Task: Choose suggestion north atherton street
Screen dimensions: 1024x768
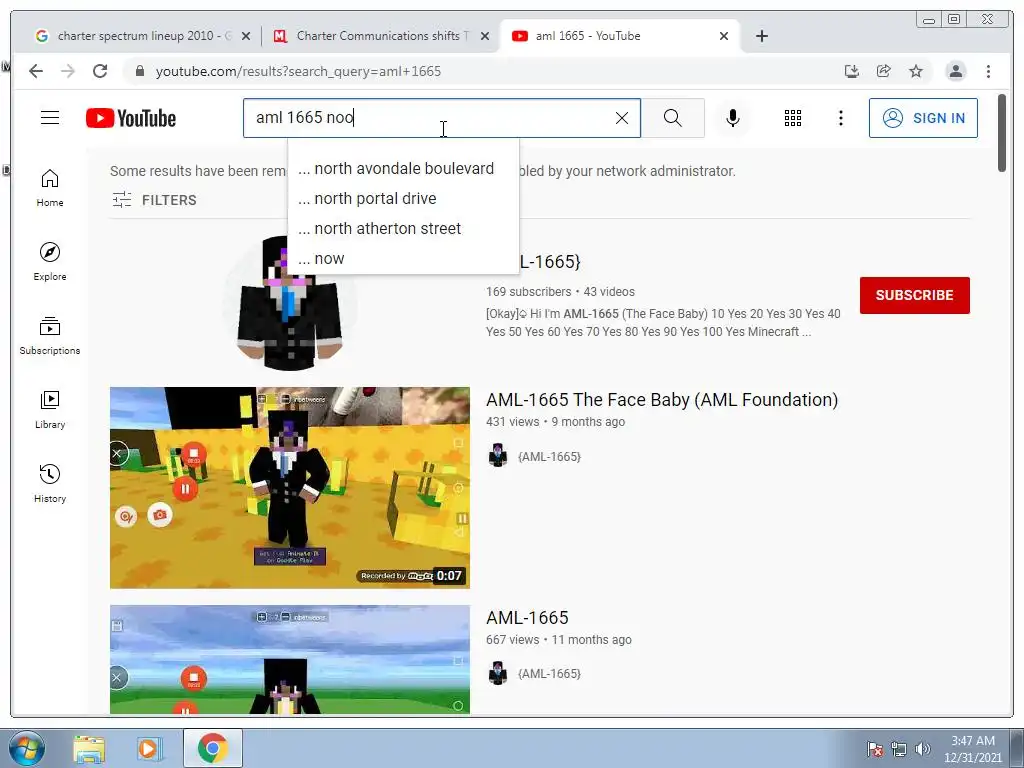Action: (x=403, y=229)
